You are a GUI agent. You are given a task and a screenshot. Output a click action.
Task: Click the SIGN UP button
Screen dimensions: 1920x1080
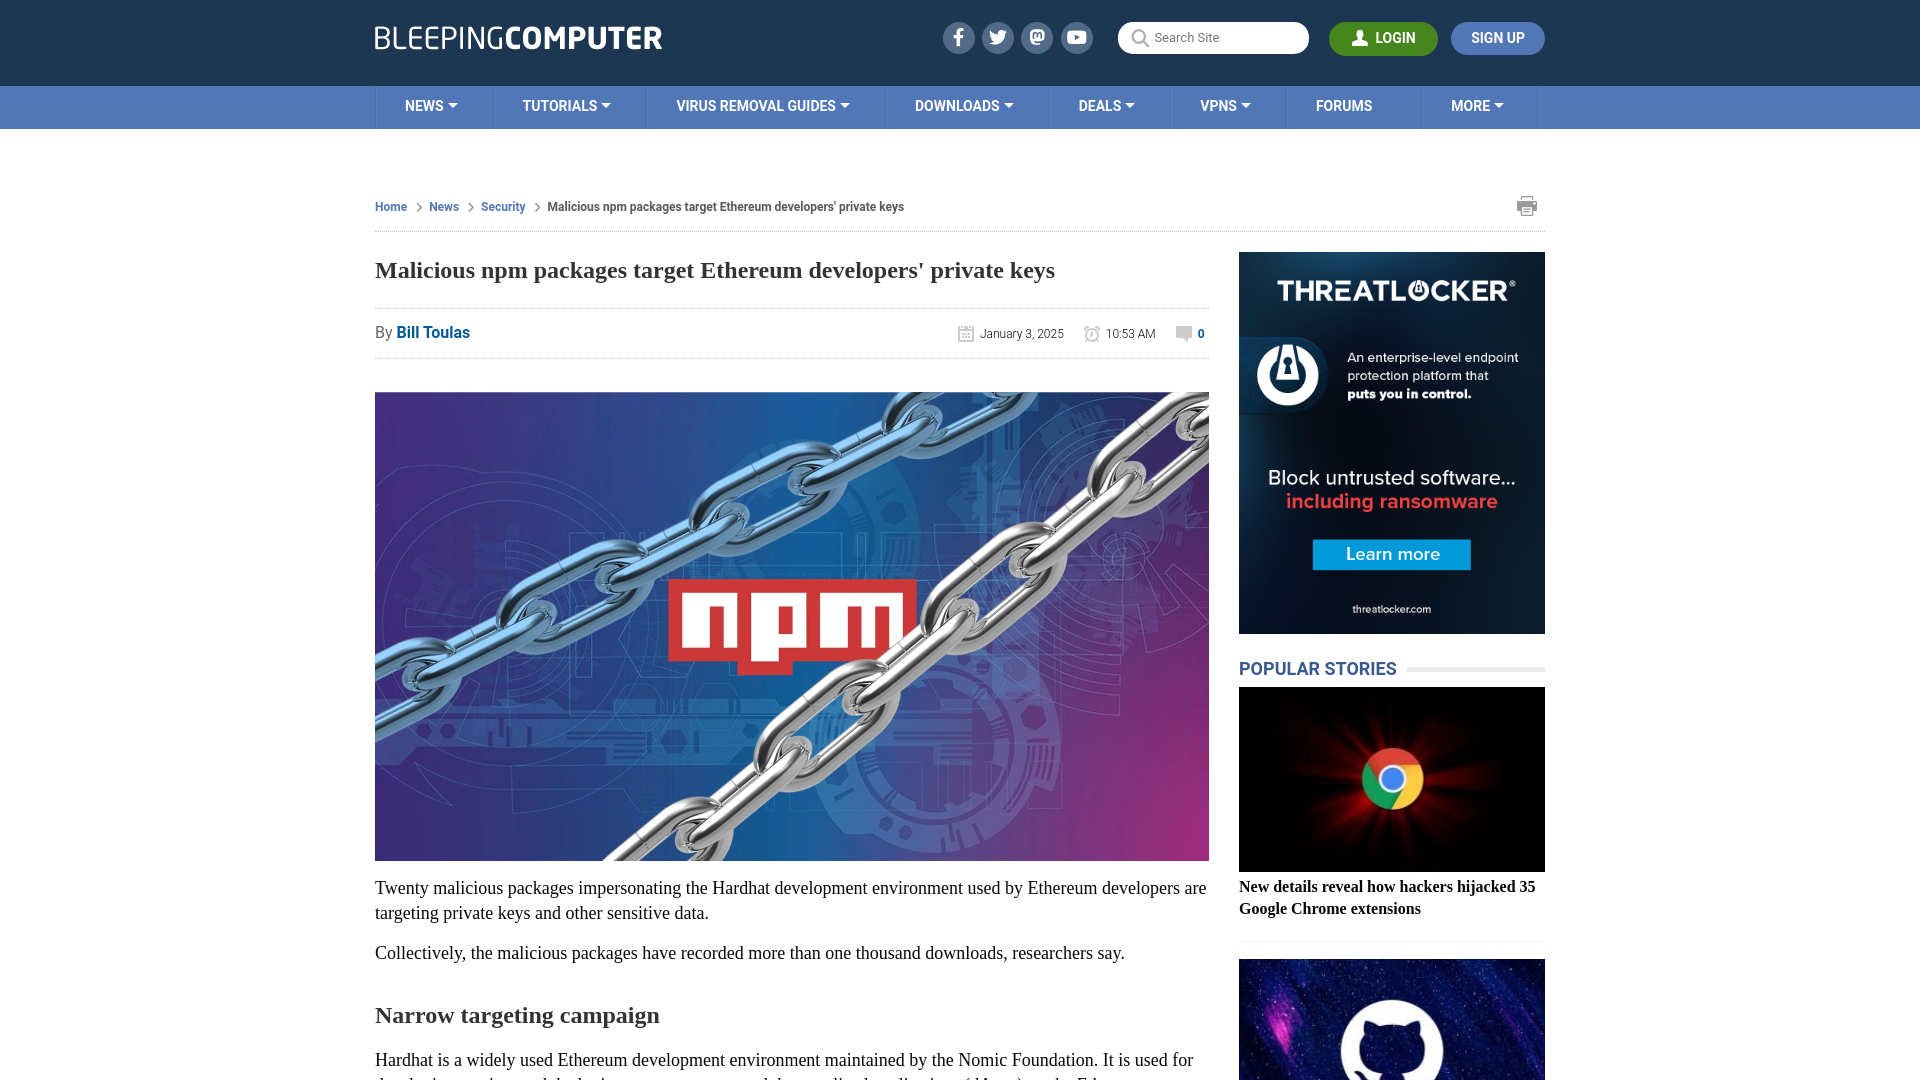pyautogui.click(x=1497, y=38)
